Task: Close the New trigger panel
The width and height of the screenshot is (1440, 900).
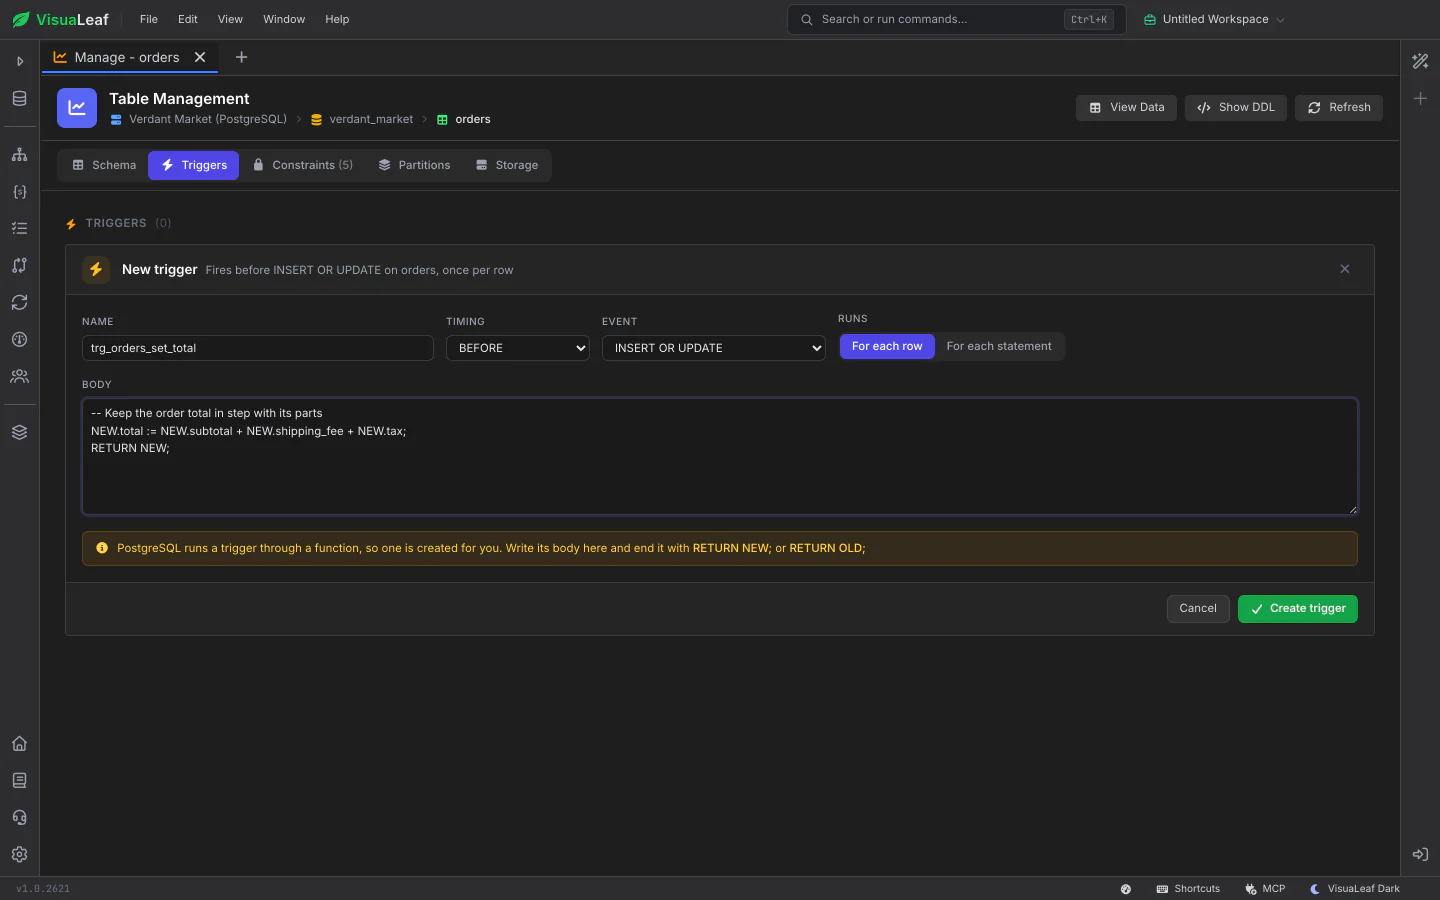Action: tap(1345, 269)
